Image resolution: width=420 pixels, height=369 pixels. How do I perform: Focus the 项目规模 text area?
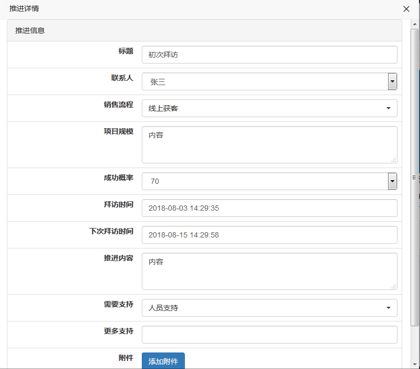[x=269, y=145]
